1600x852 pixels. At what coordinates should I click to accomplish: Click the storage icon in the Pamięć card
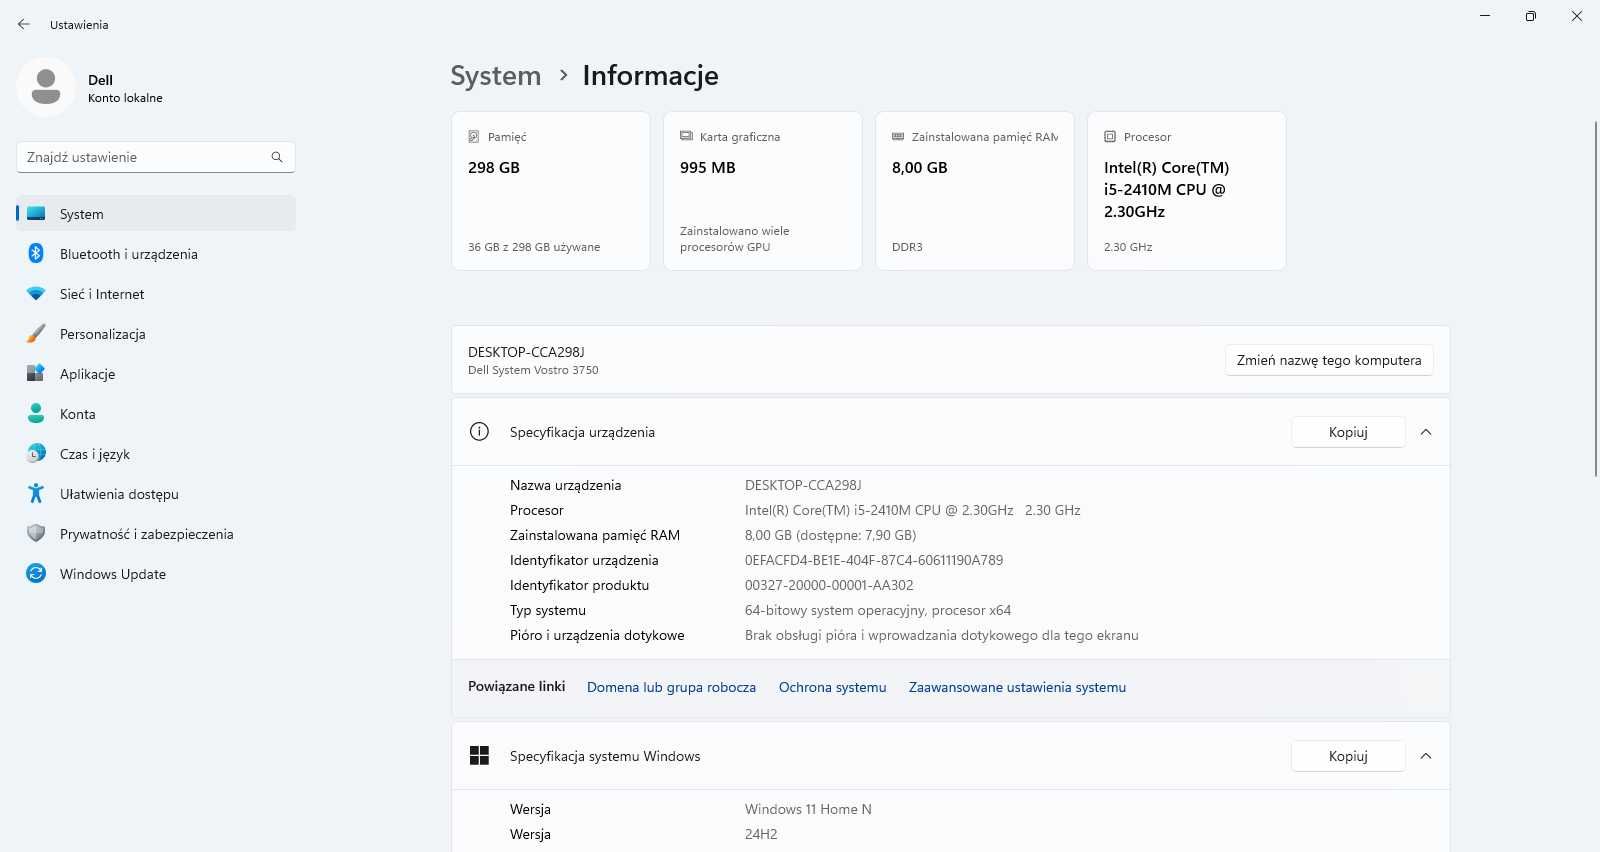point(474,137)
